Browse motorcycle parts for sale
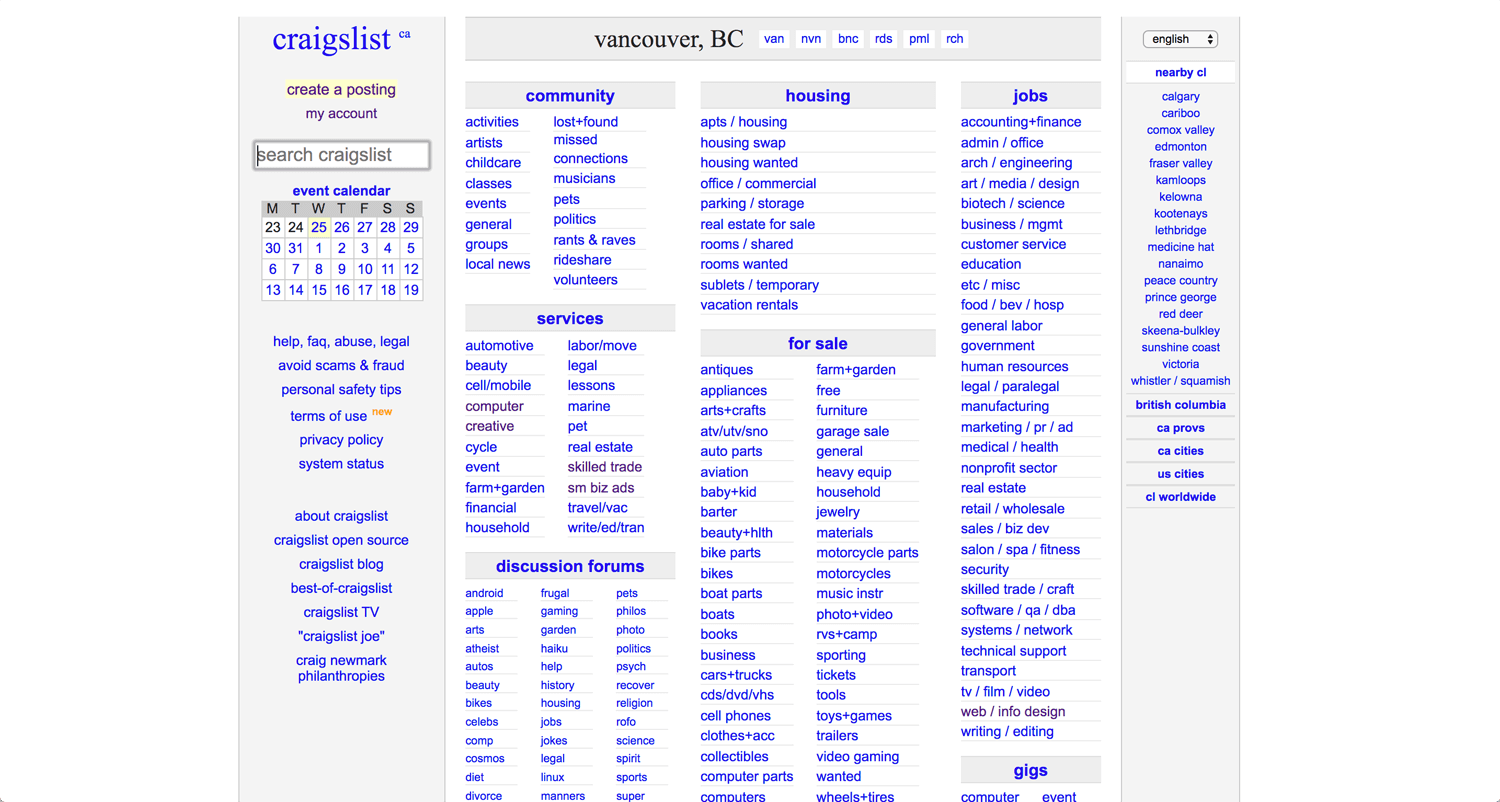 867,553
